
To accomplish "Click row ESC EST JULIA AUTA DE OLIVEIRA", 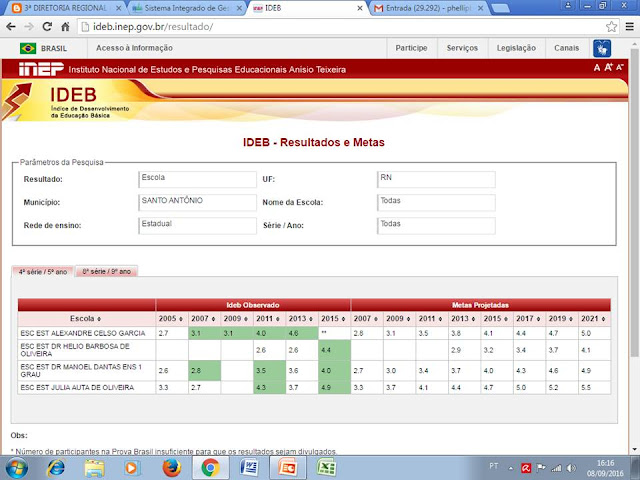I will (x=314, y=387).
